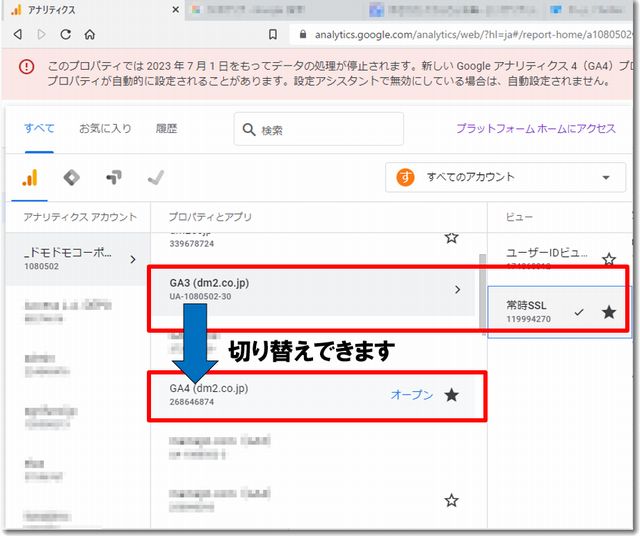
Task: Click the プロパティとアプリ column header
Action: 210,217
